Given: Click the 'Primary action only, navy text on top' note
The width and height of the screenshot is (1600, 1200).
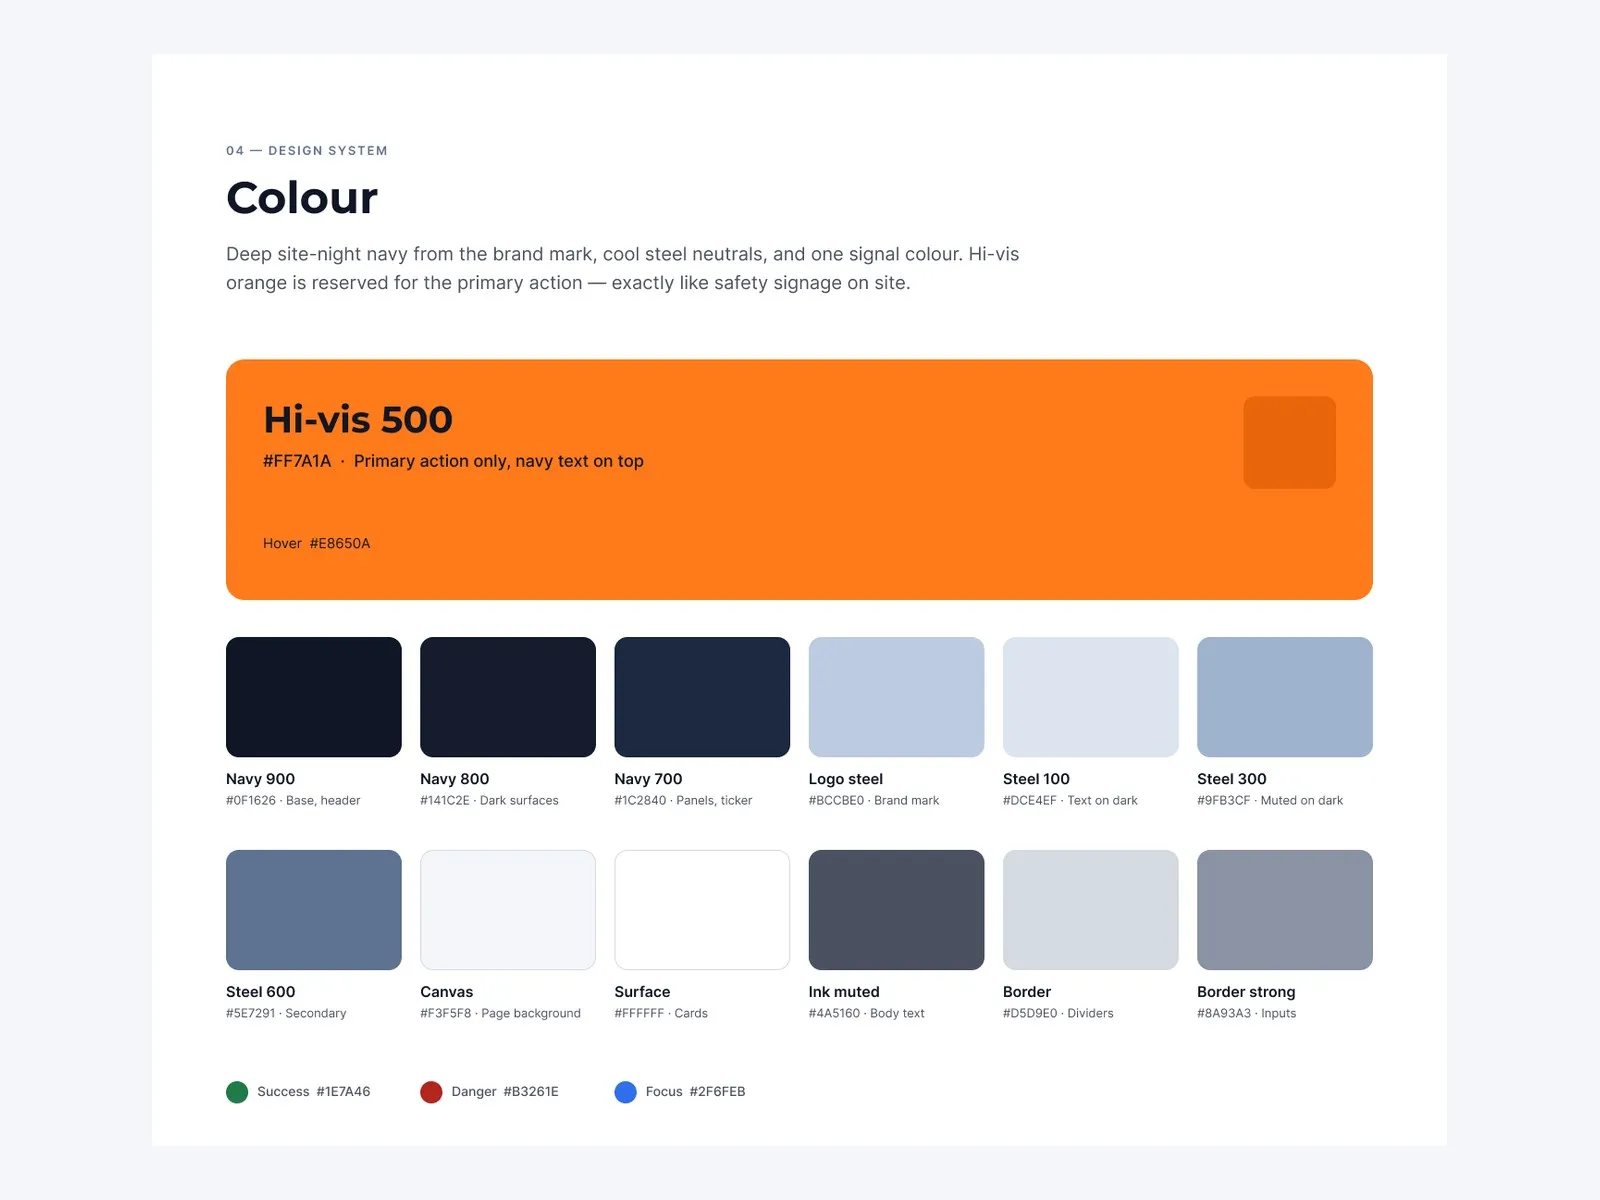Looking at the screenshot, I should [499, 461].
